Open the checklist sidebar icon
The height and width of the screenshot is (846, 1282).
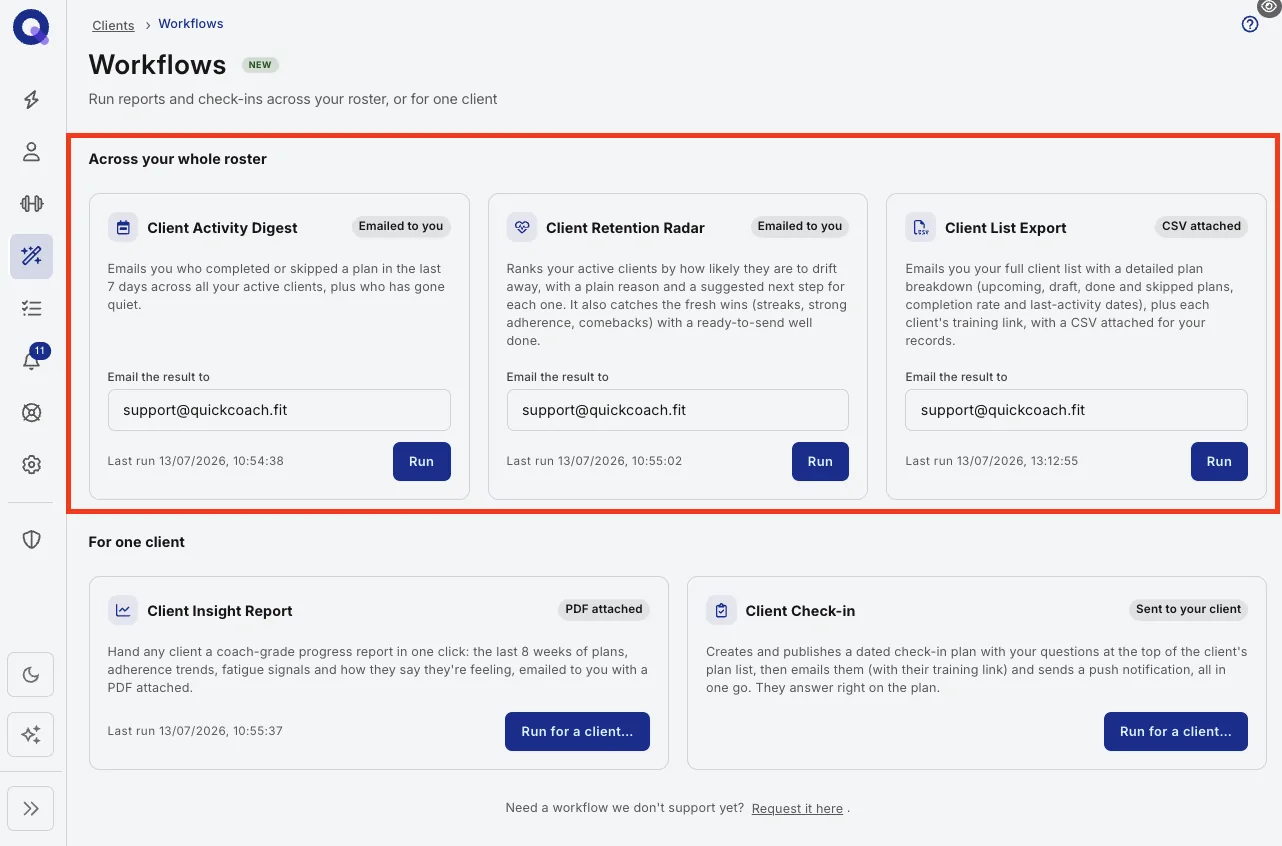tap(31, 309)
